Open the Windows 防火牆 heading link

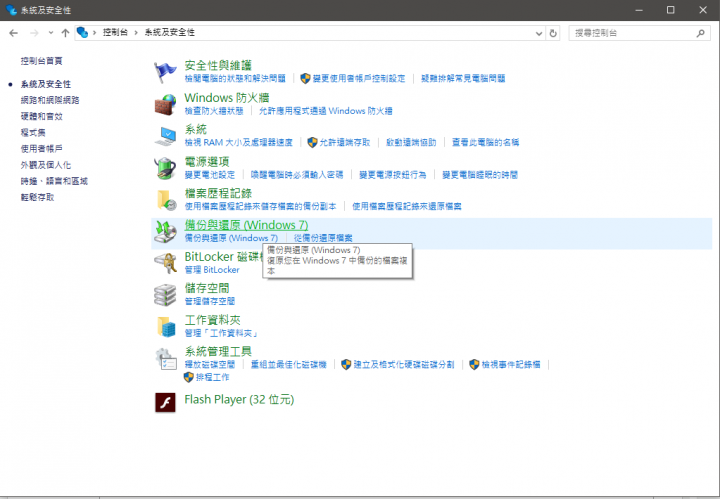[227, 97]
